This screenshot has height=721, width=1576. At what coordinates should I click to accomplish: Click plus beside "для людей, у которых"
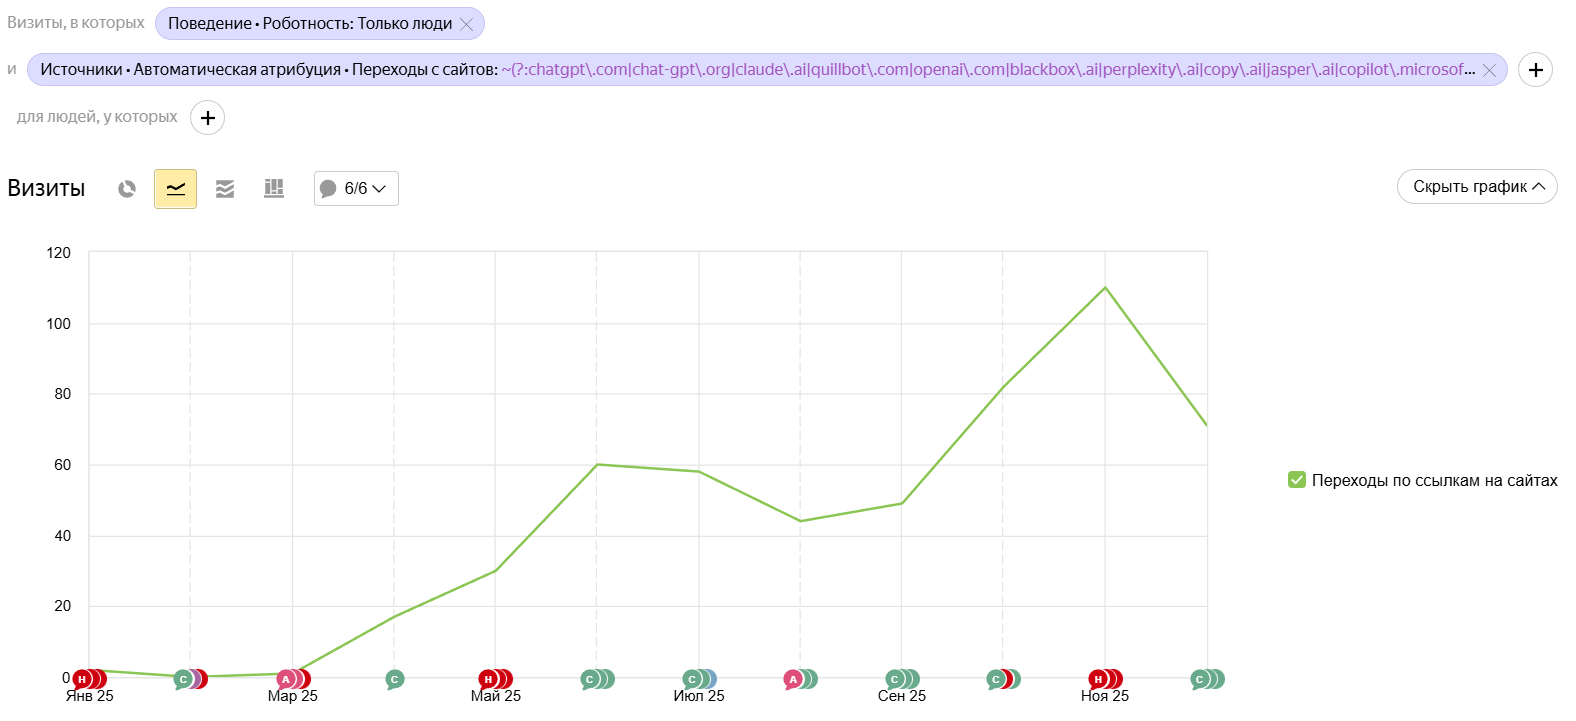(207, 118)
